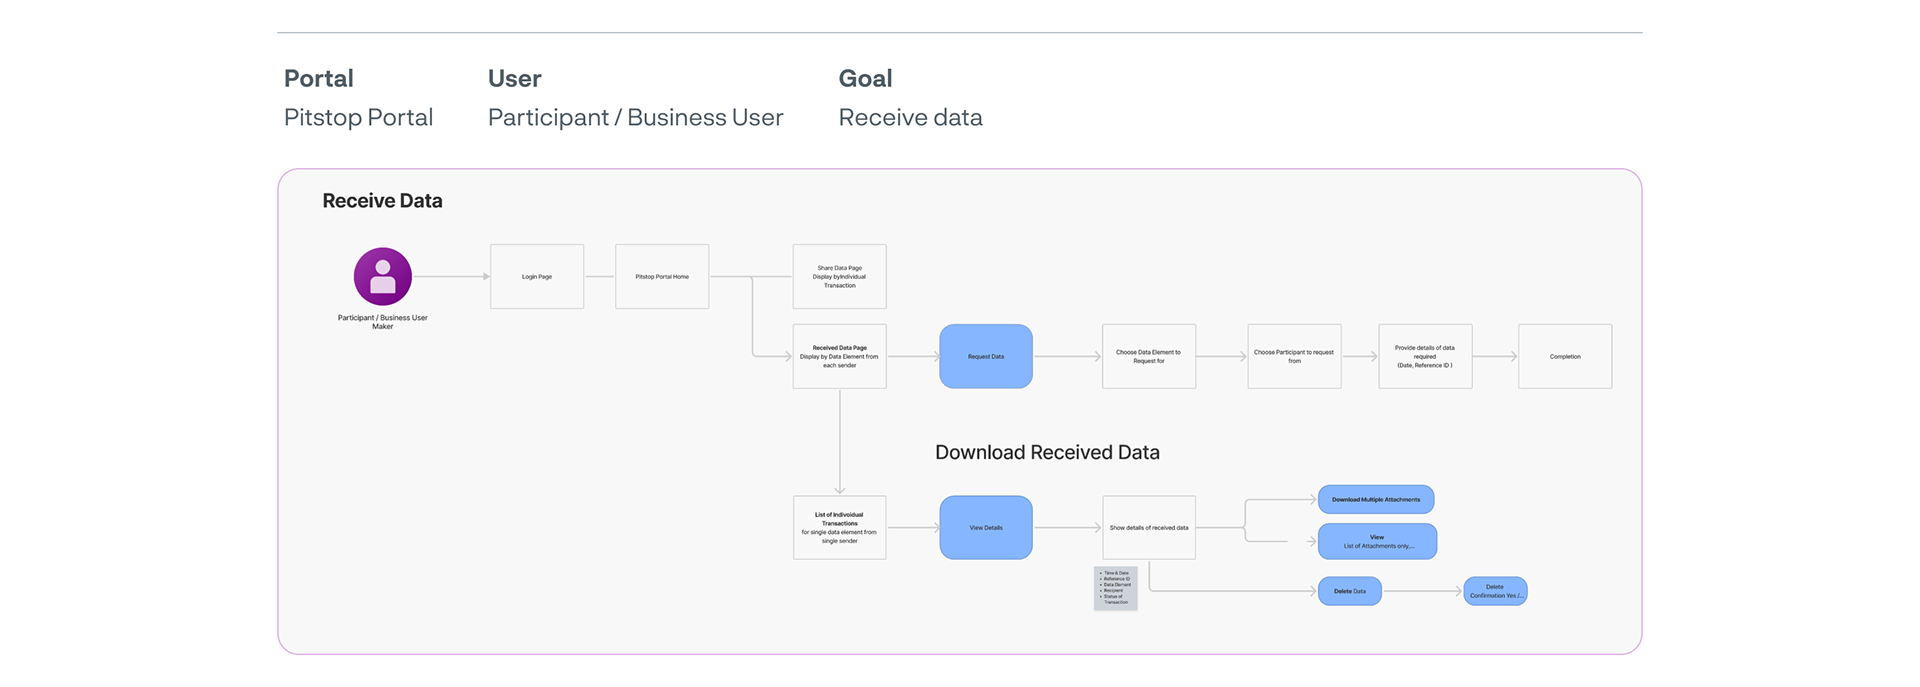Select Choose Participant to request from box
1920x687 pixels.
[x=1294, y=356]
